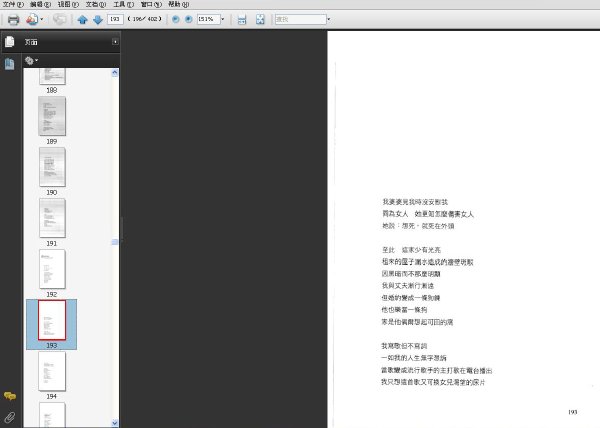Open dropdown arrow beside the collaborate icon
The image size is (600, 428).
click(42, 19)
